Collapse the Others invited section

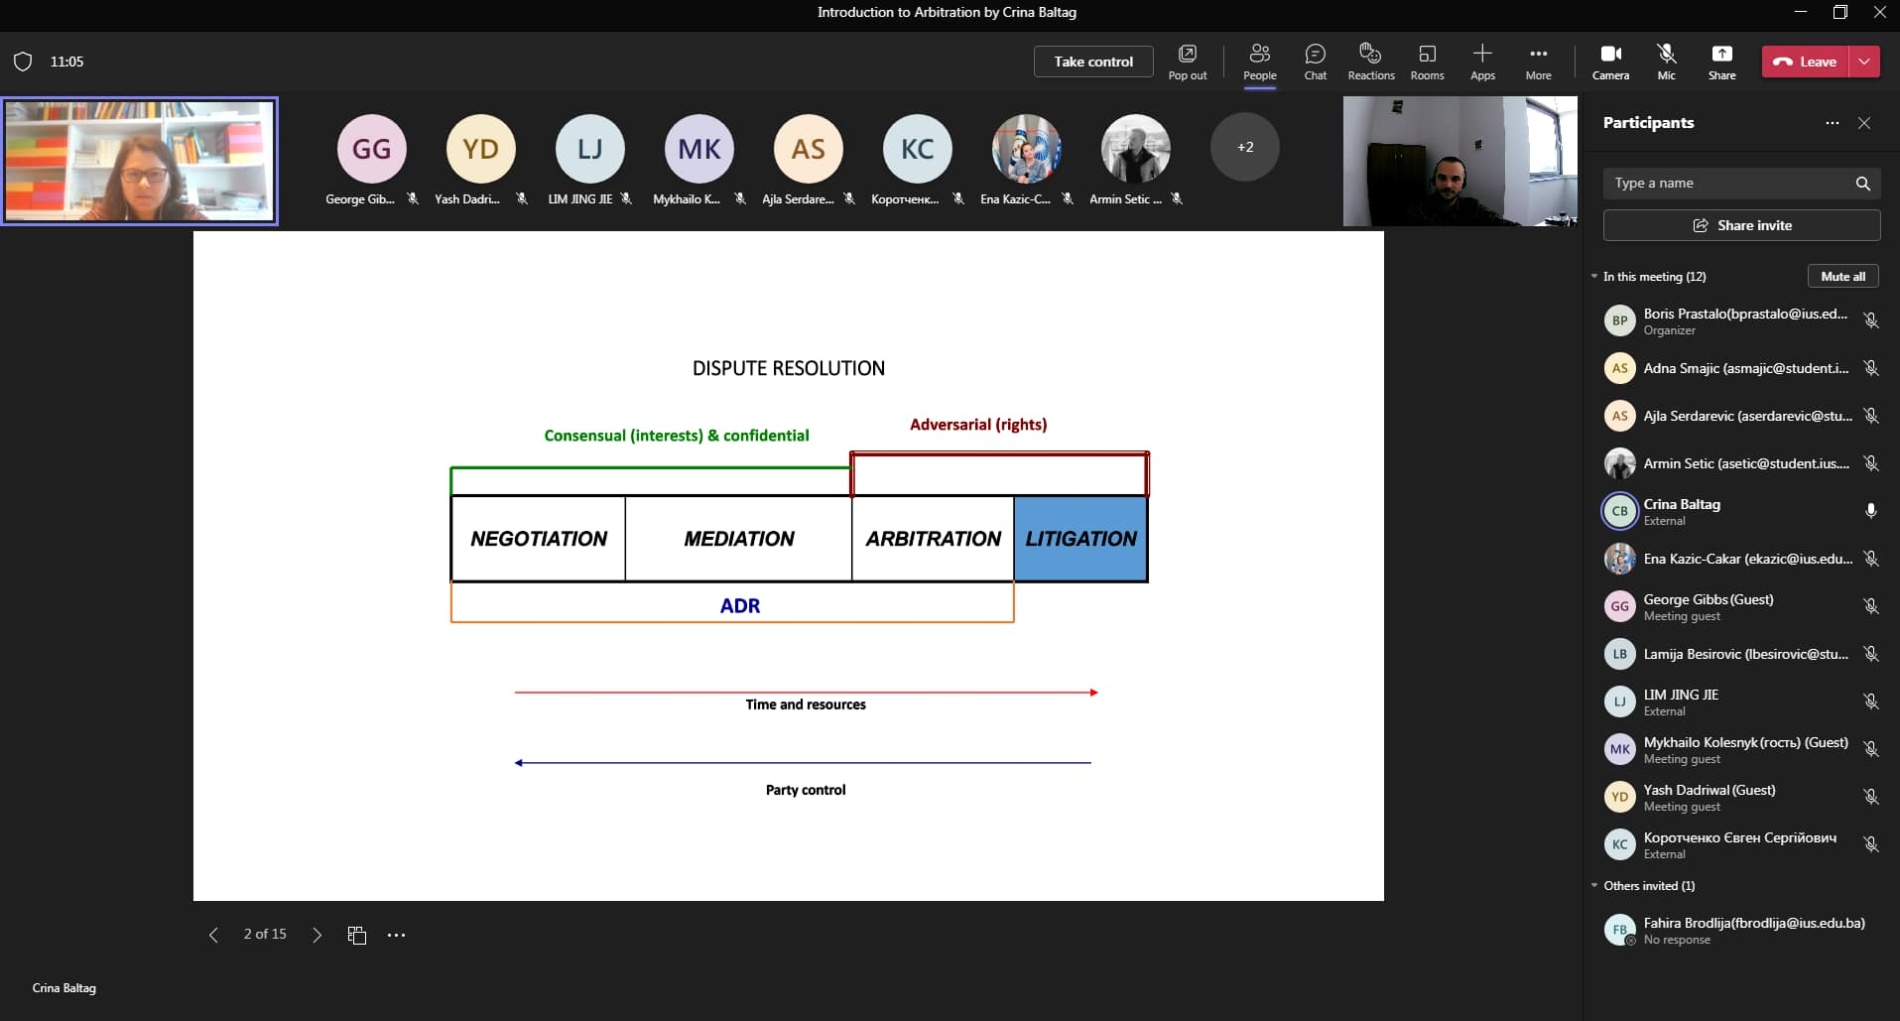(x=1595, y=886)
